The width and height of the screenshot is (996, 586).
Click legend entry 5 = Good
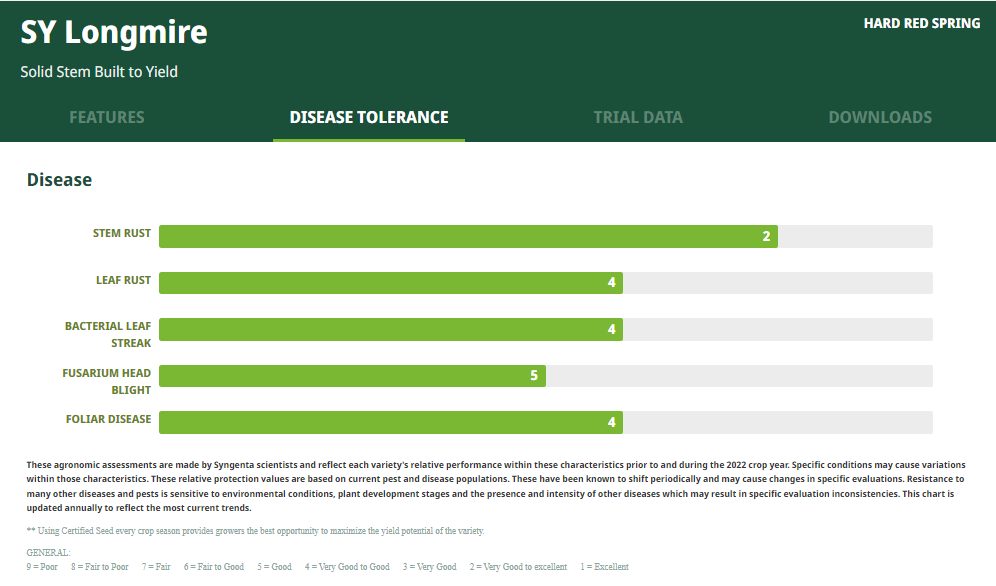coord(274,567)
